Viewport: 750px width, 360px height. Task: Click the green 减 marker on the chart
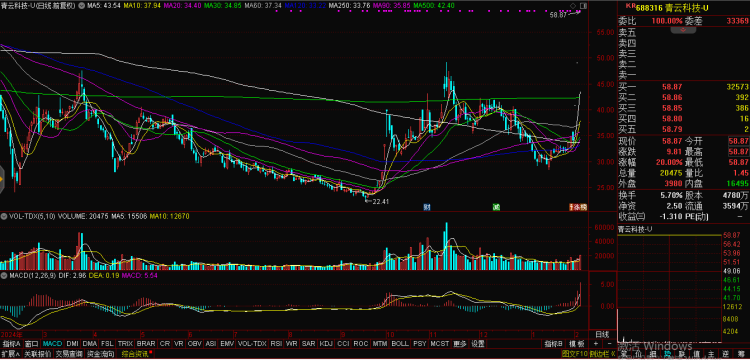point(496,207)
